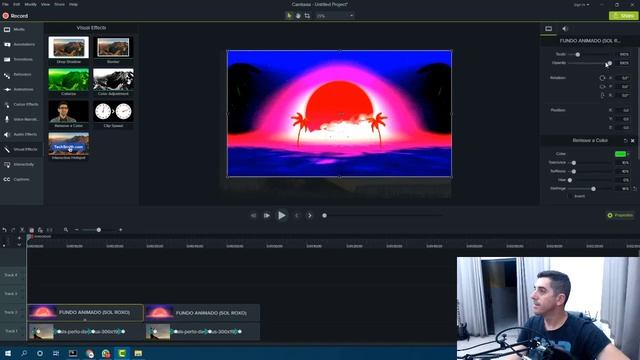
Task: Open the Visual Effects tab
Action: [21, 149]
